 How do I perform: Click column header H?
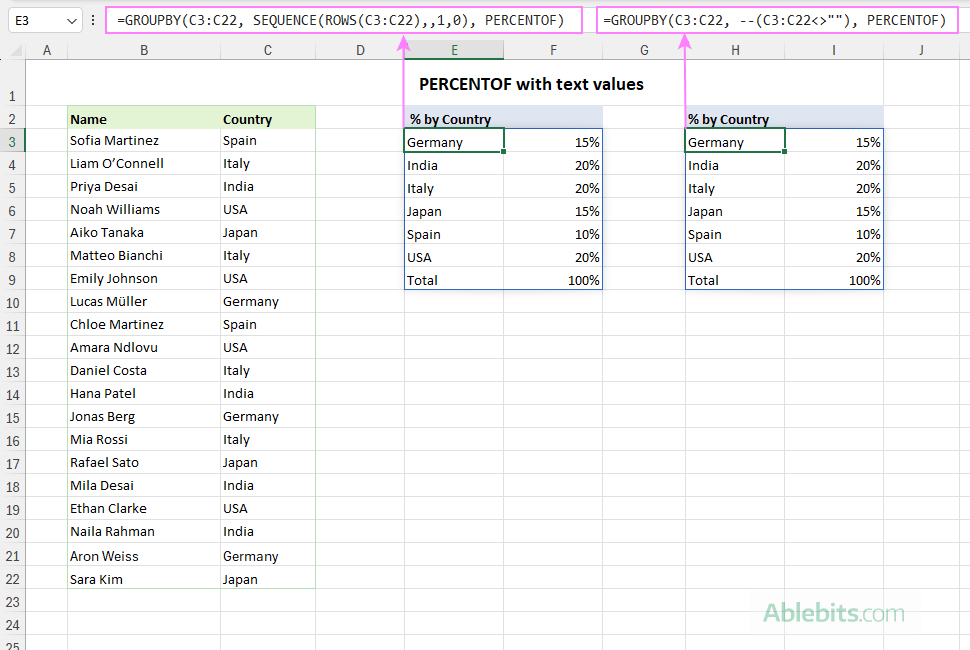point(735,49)
